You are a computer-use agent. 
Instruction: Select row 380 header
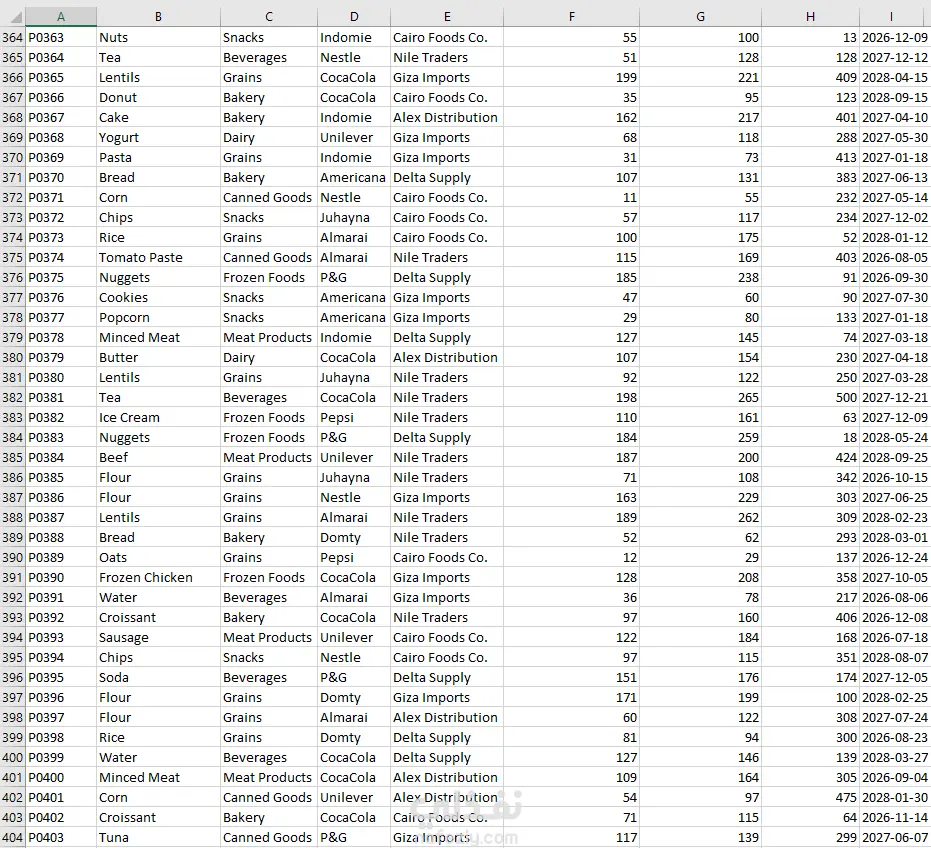coord(12,357)
